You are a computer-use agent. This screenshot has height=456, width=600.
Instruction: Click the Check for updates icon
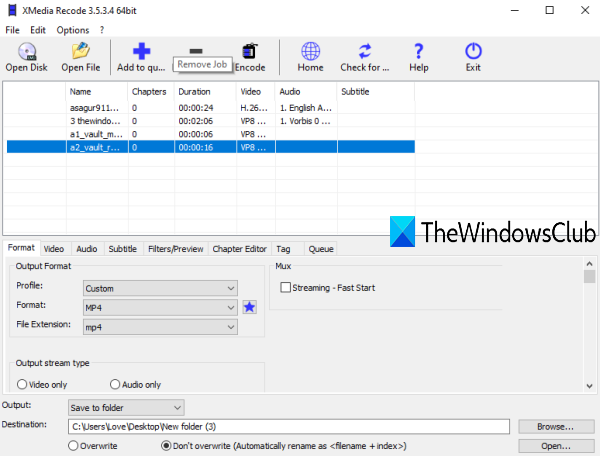[365, 51]
